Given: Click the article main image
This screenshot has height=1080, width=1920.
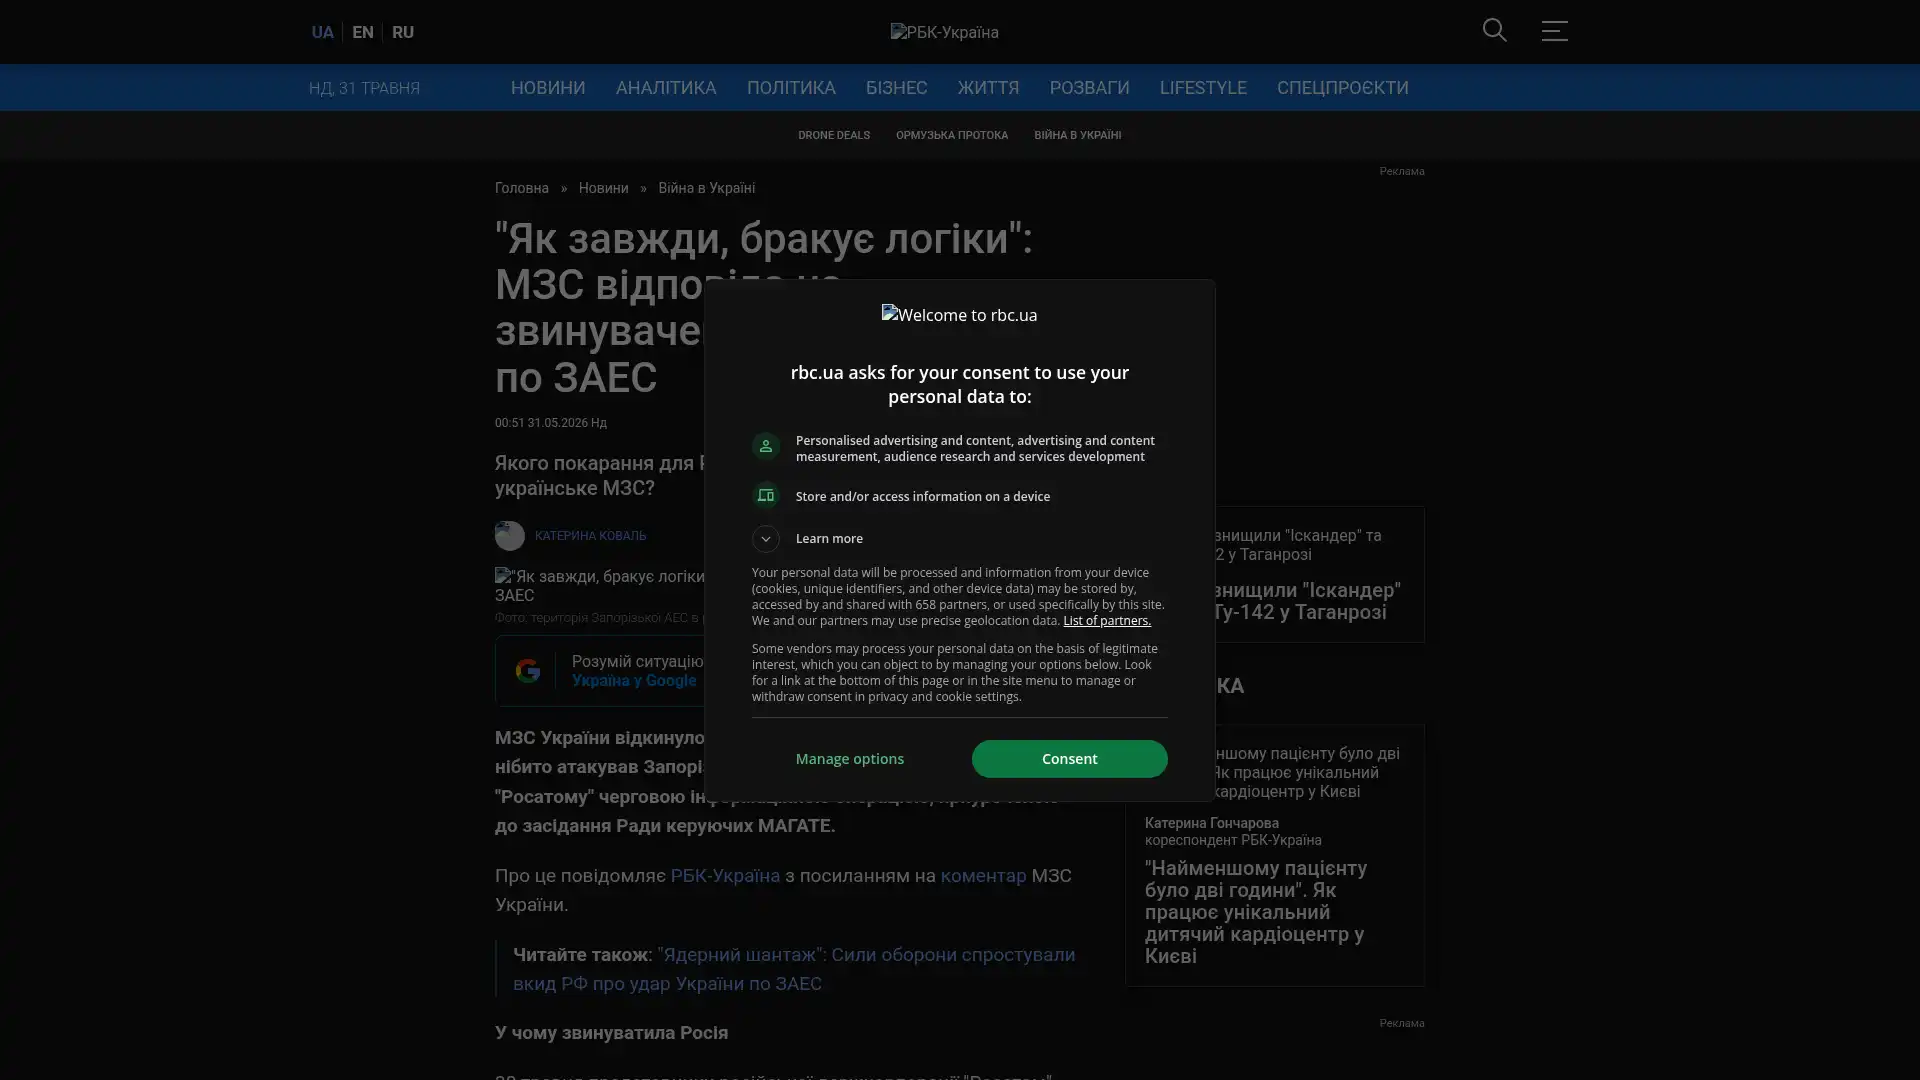Looking at the screenshot, I should coord(600,586).
